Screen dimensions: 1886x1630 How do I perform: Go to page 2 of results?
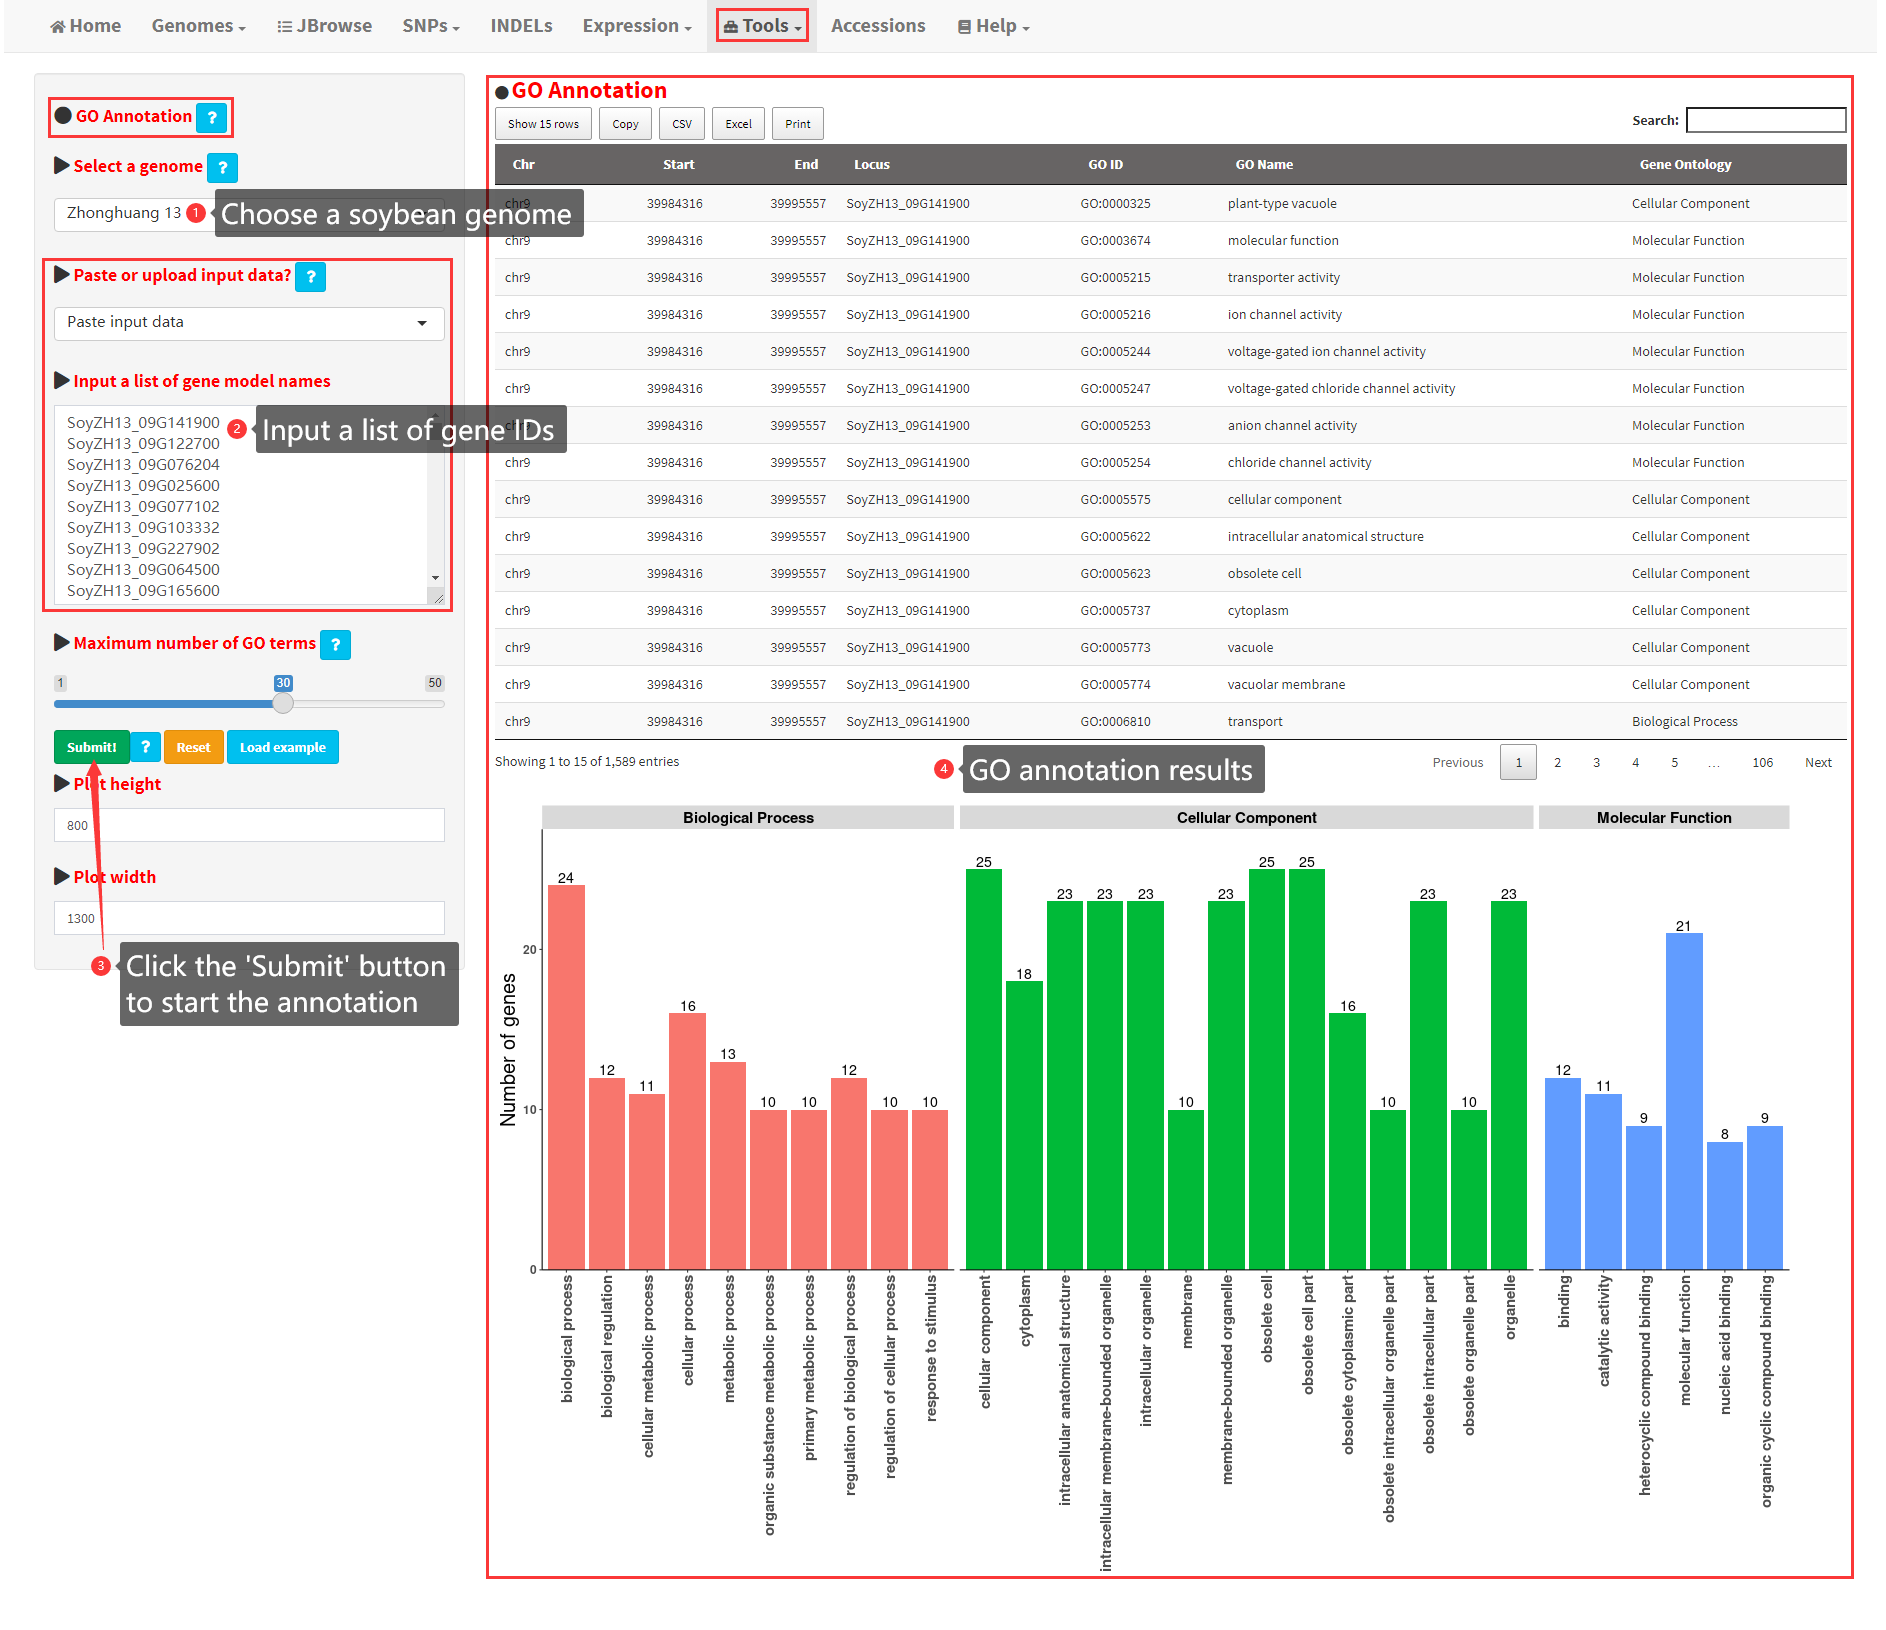pyautogui.click(x=1557, y=763)
